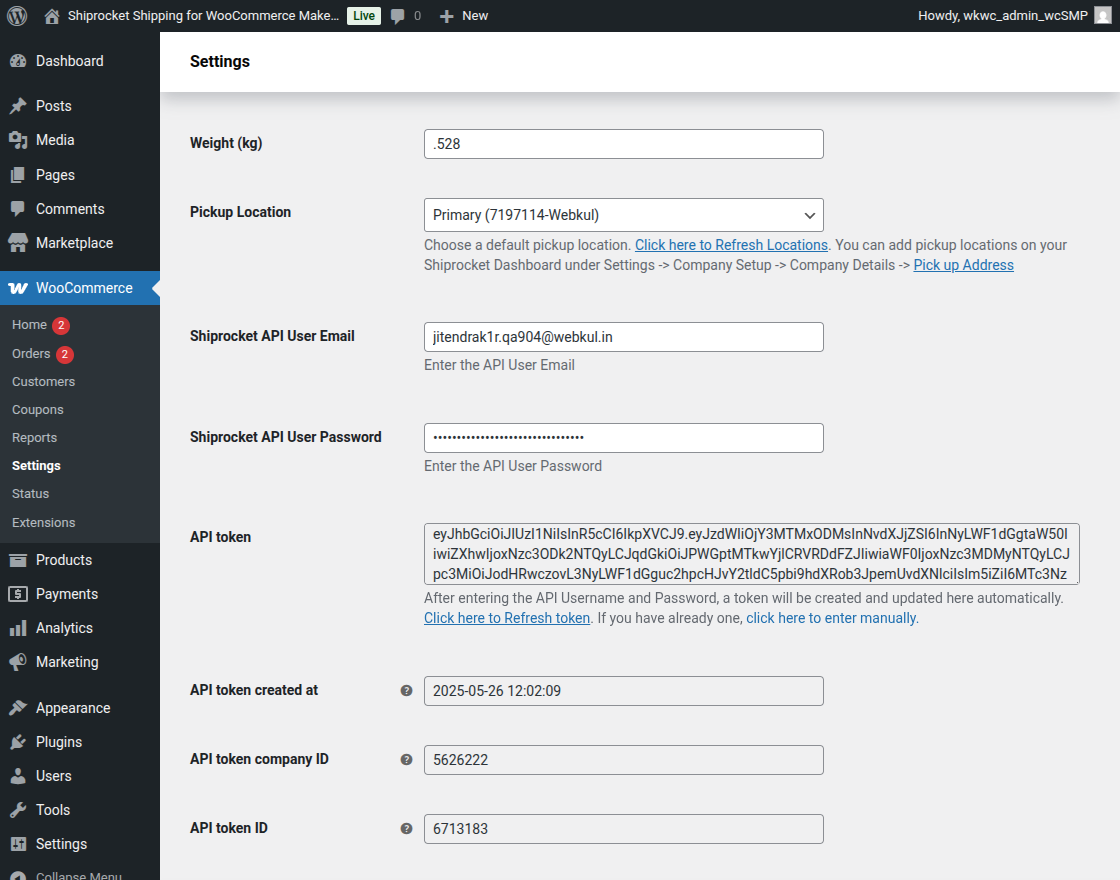Click help icon beside API token ID
The image size is (1120, 880).
click(x=406, y=829)
